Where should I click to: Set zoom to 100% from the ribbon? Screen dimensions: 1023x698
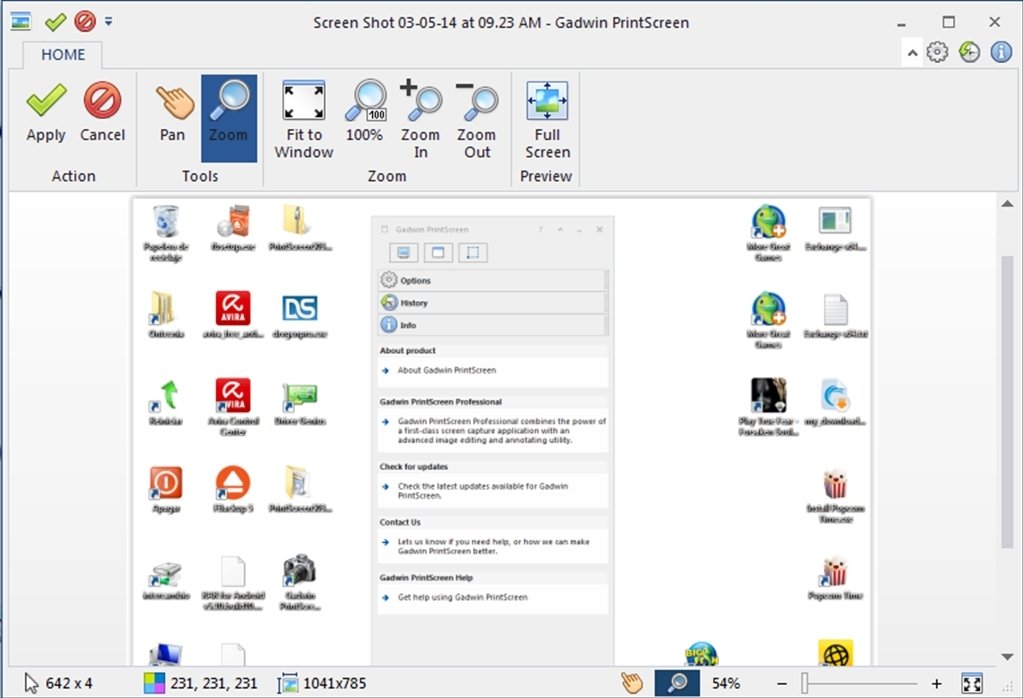(365, 112)
